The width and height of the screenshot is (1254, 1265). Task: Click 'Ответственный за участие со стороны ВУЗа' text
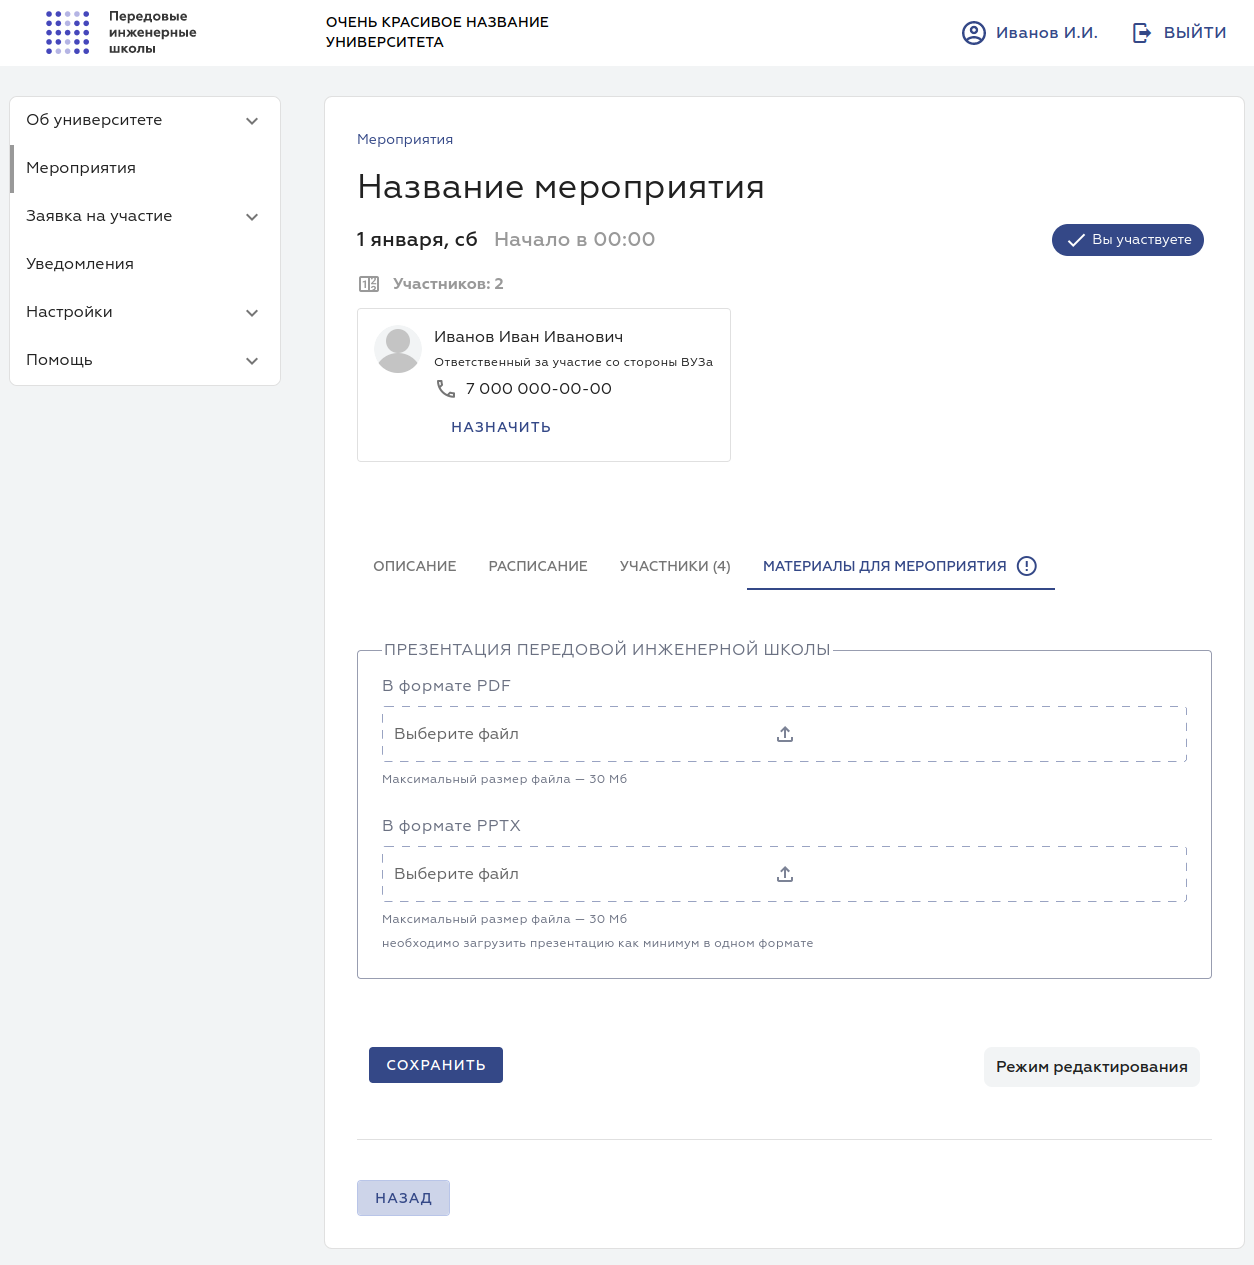[x=573, y=362]
